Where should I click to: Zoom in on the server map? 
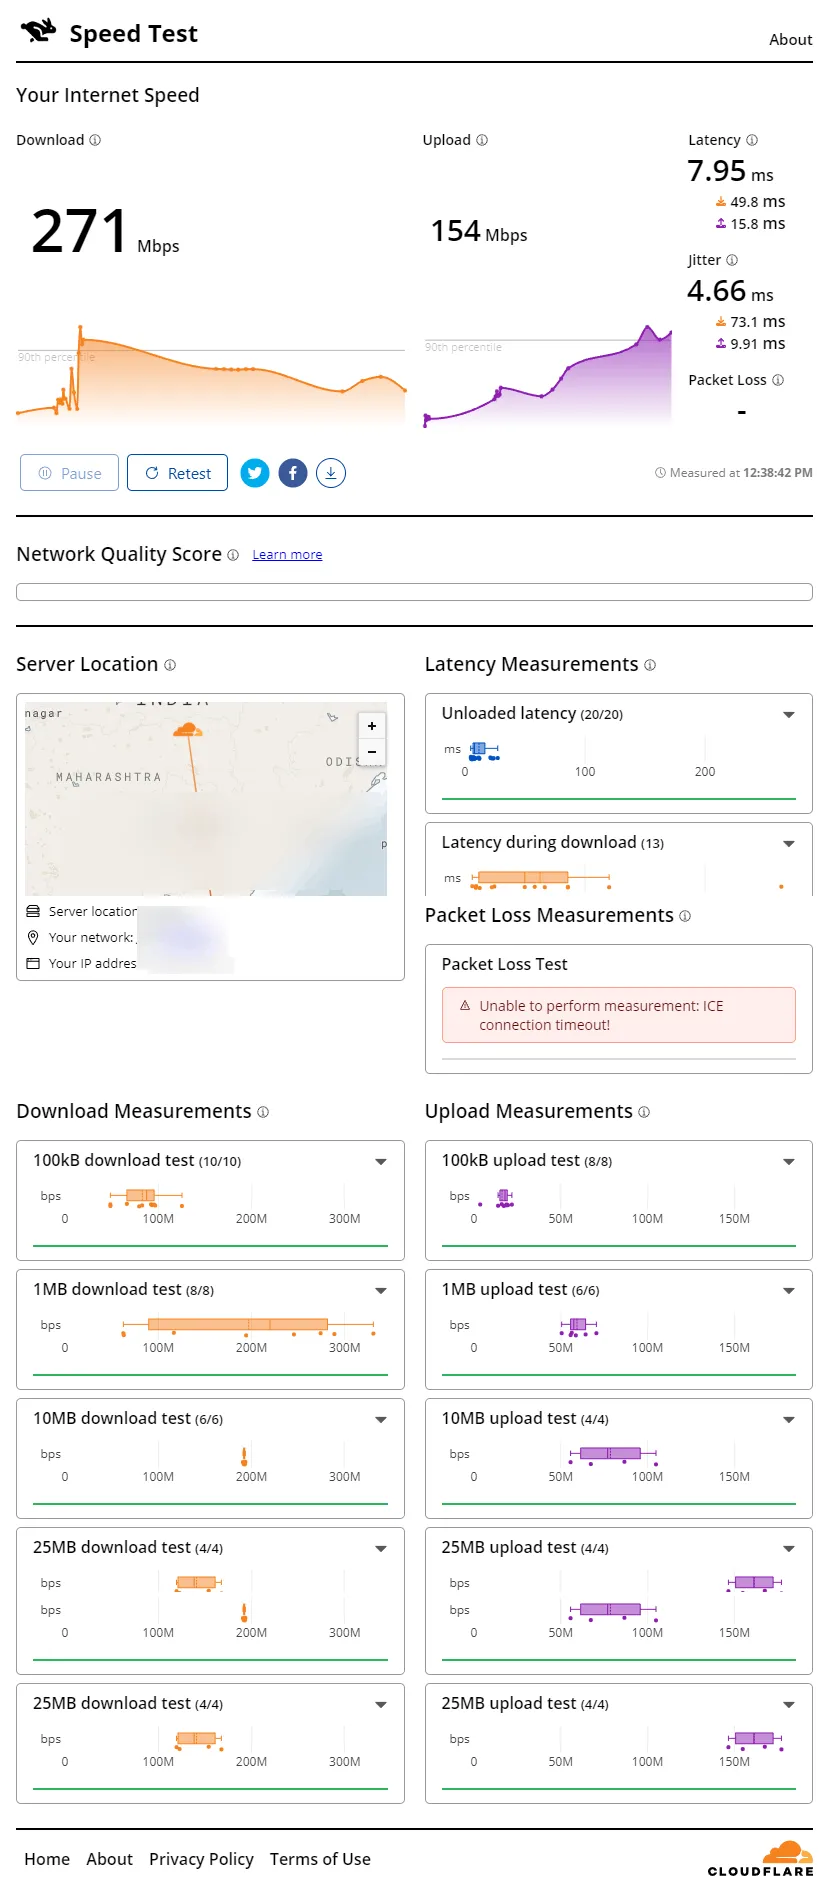click(x=372, y=726)
